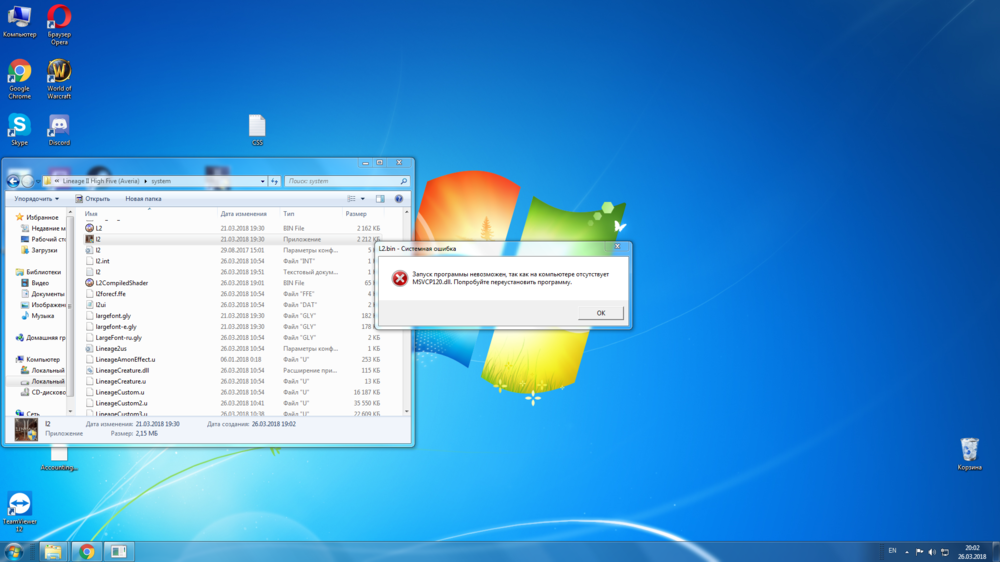The height and width of the screenshot is (562, 1000).
Task: Launch World of Warcraft from desktop
Action: pos(59,72)
